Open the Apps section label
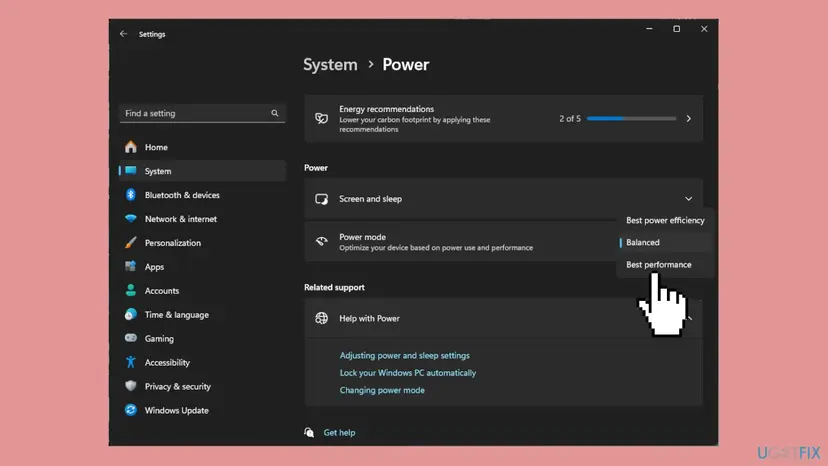Image resolution: width=828 pixels, height=466 pixels. 154,267
